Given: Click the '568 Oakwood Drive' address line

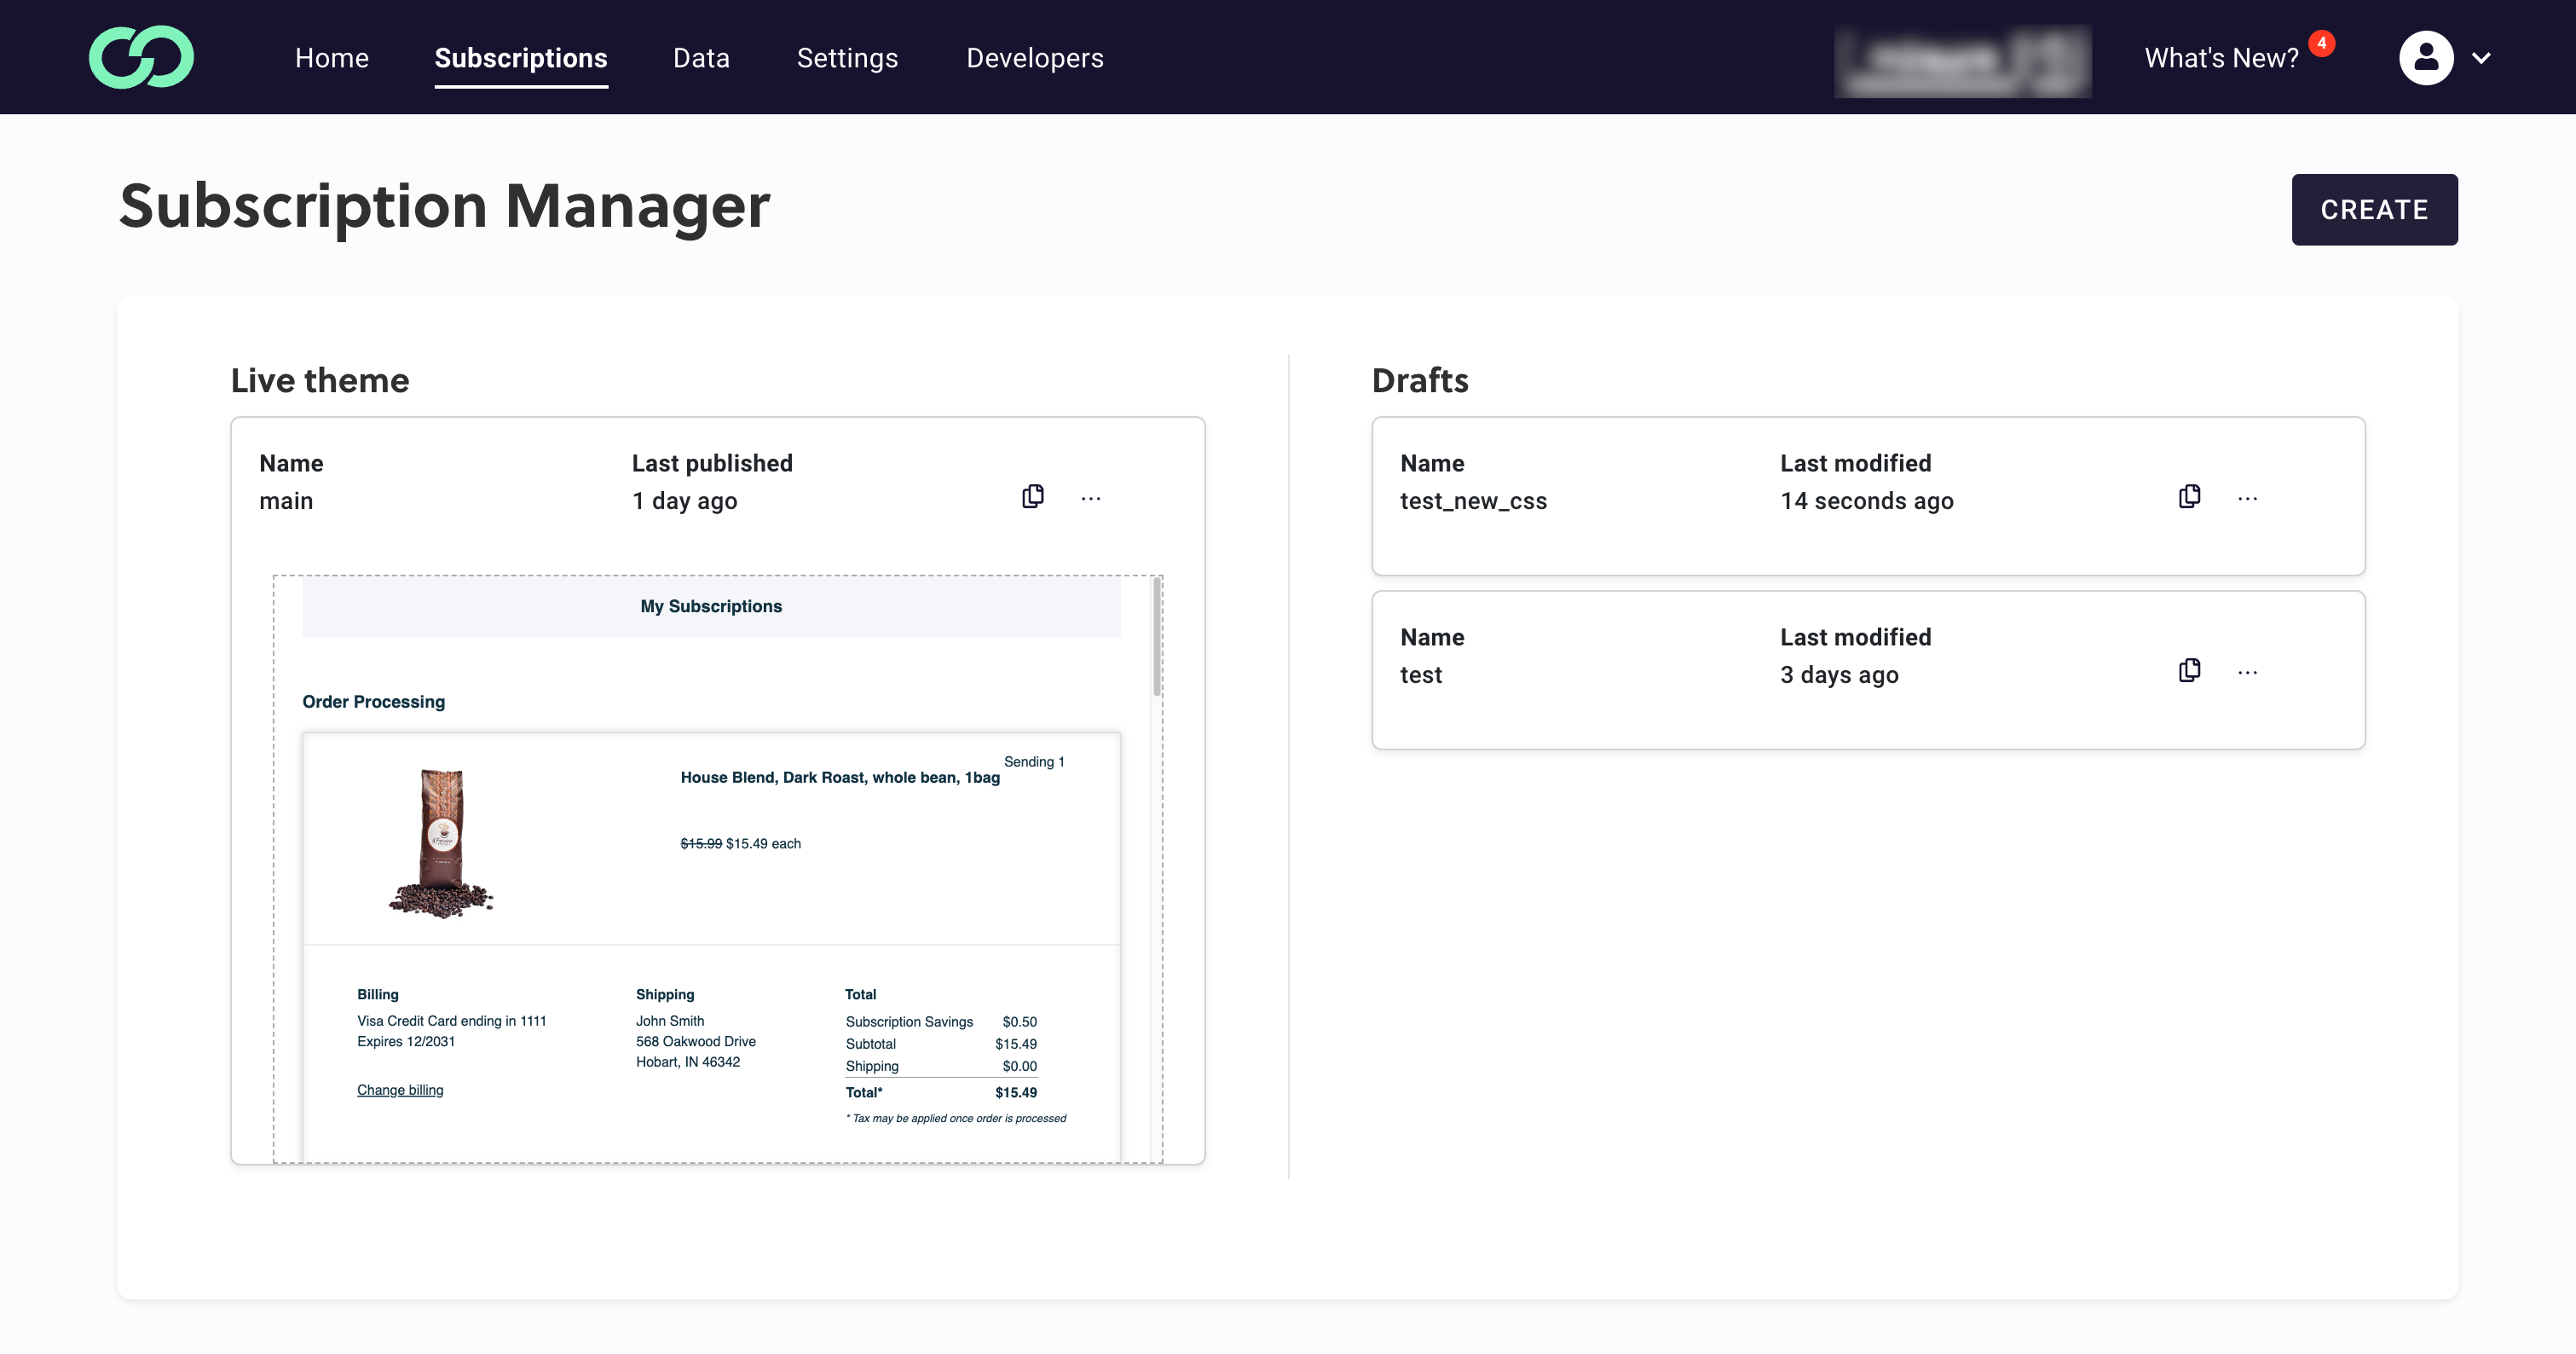Looking at the screenshot, I should click(696, 1041).
